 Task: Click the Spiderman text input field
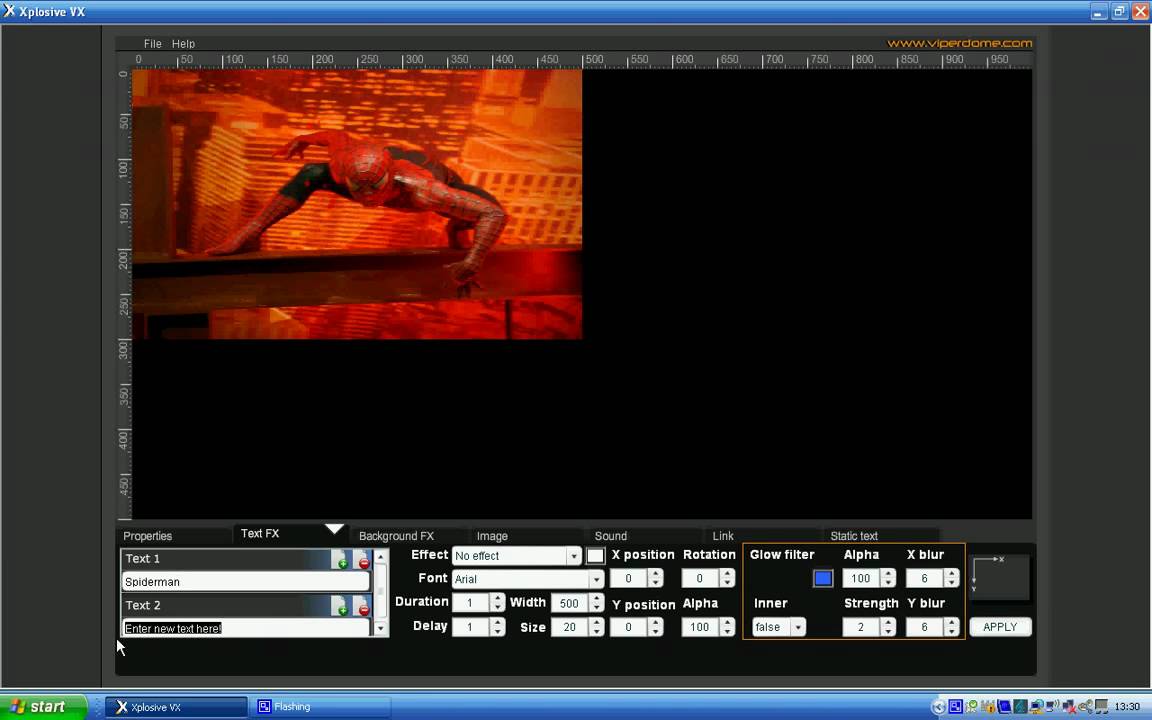(245, 582)
